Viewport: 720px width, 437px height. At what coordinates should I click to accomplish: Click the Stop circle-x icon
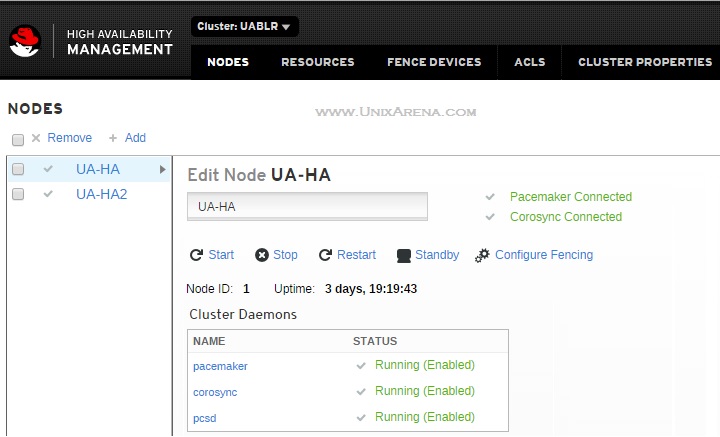coord(262,255)
